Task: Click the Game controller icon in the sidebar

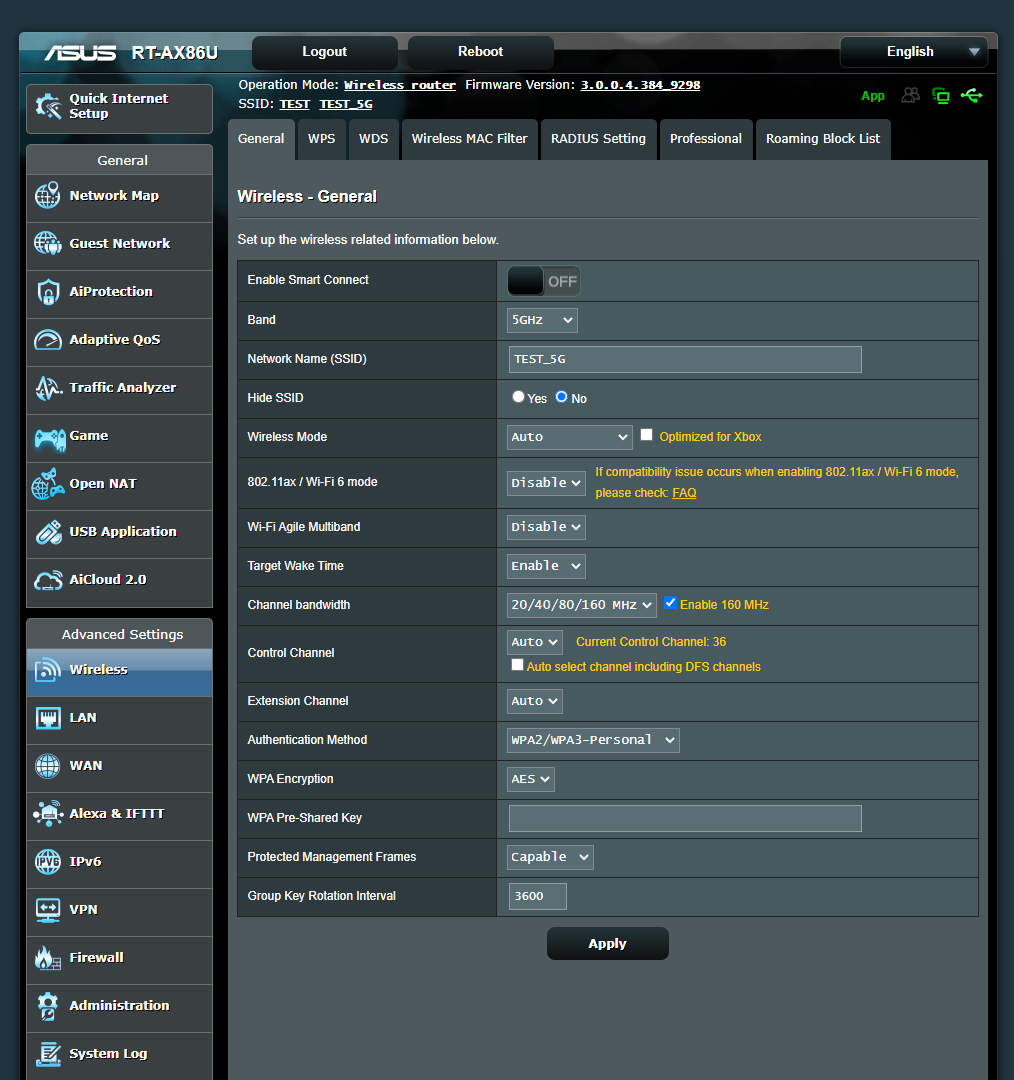Action: (47, 438)
